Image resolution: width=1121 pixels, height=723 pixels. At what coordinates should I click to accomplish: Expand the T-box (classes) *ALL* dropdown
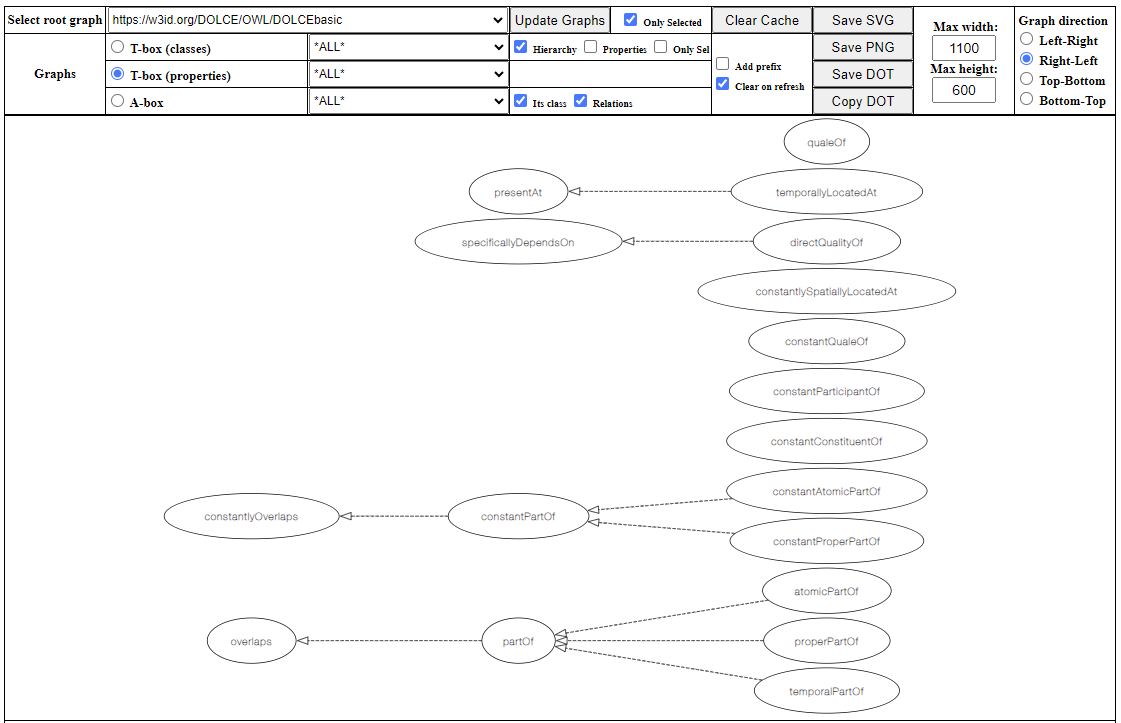(x=409, y=47)
